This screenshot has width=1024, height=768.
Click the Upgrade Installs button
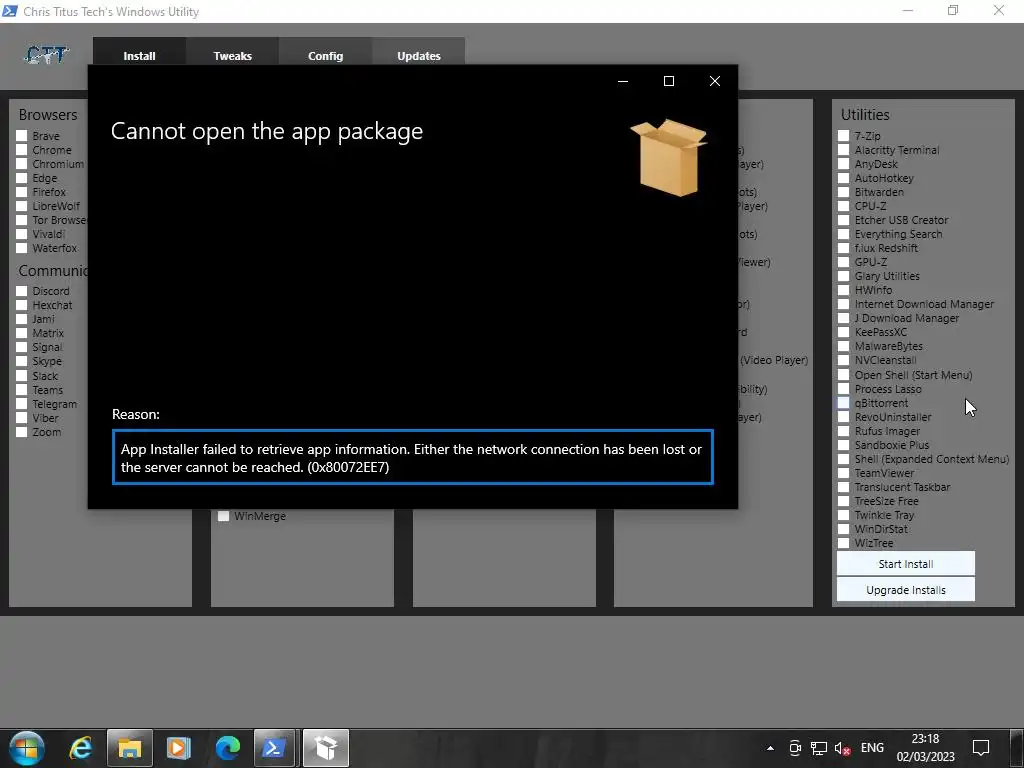[x=906, y=590]
